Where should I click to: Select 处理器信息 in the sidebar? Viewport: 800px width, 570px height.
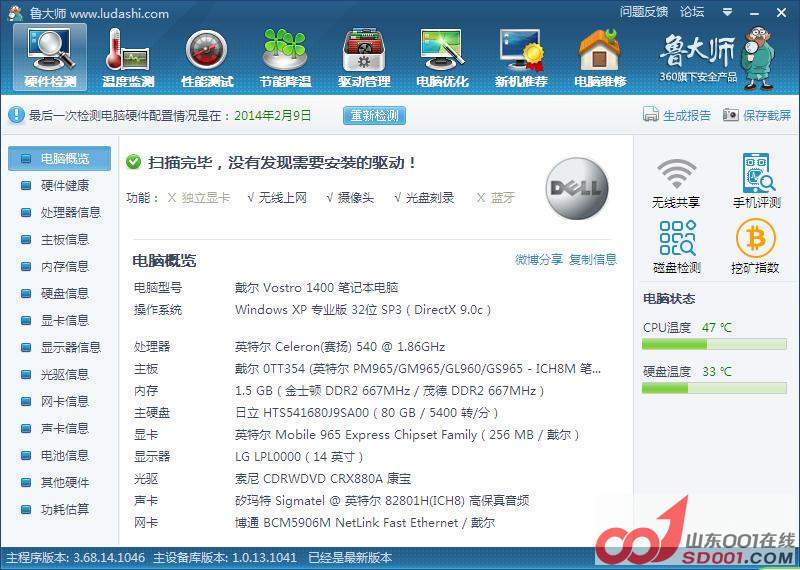click(70, 213)
